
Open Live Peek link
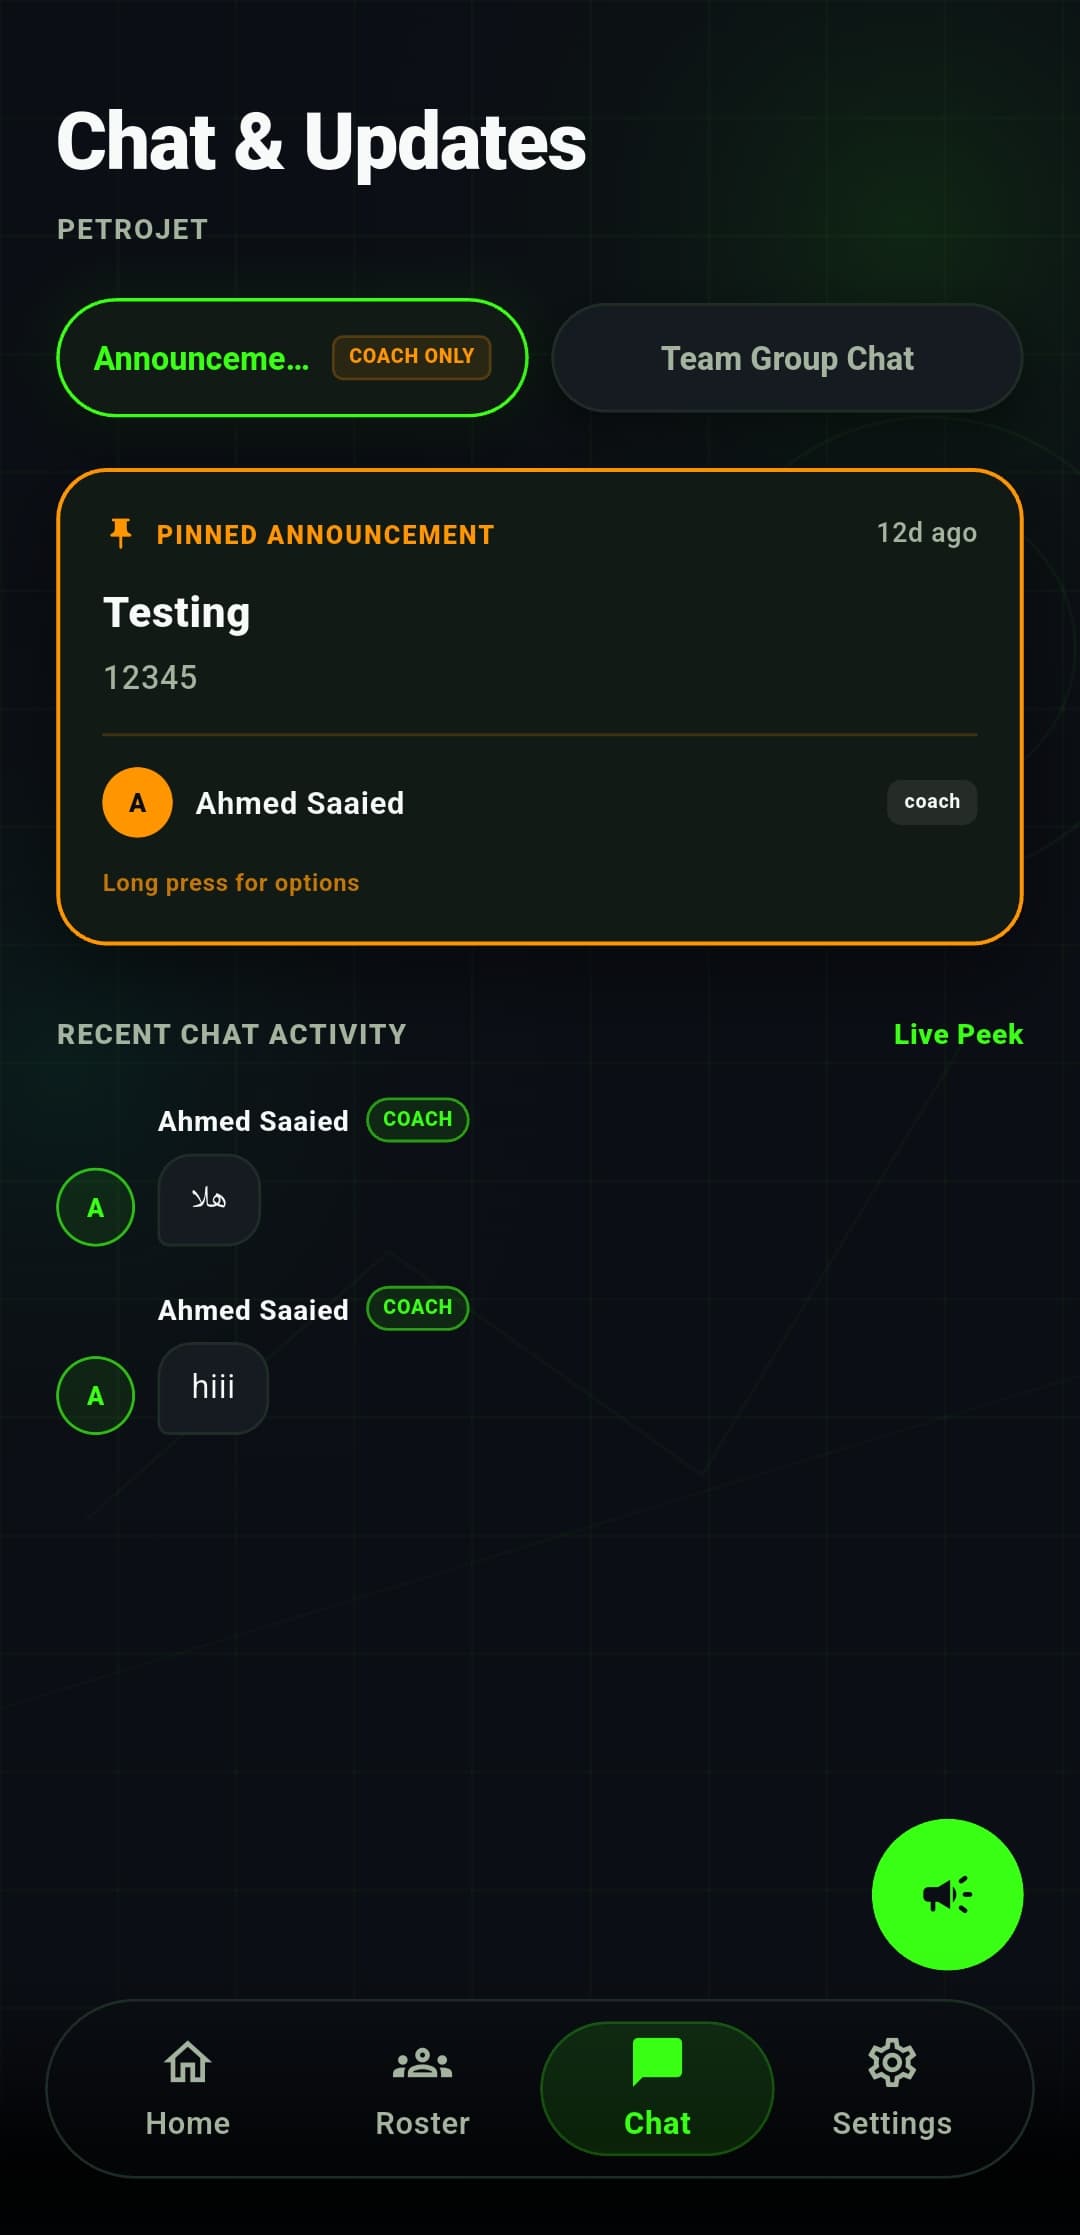958,1034
